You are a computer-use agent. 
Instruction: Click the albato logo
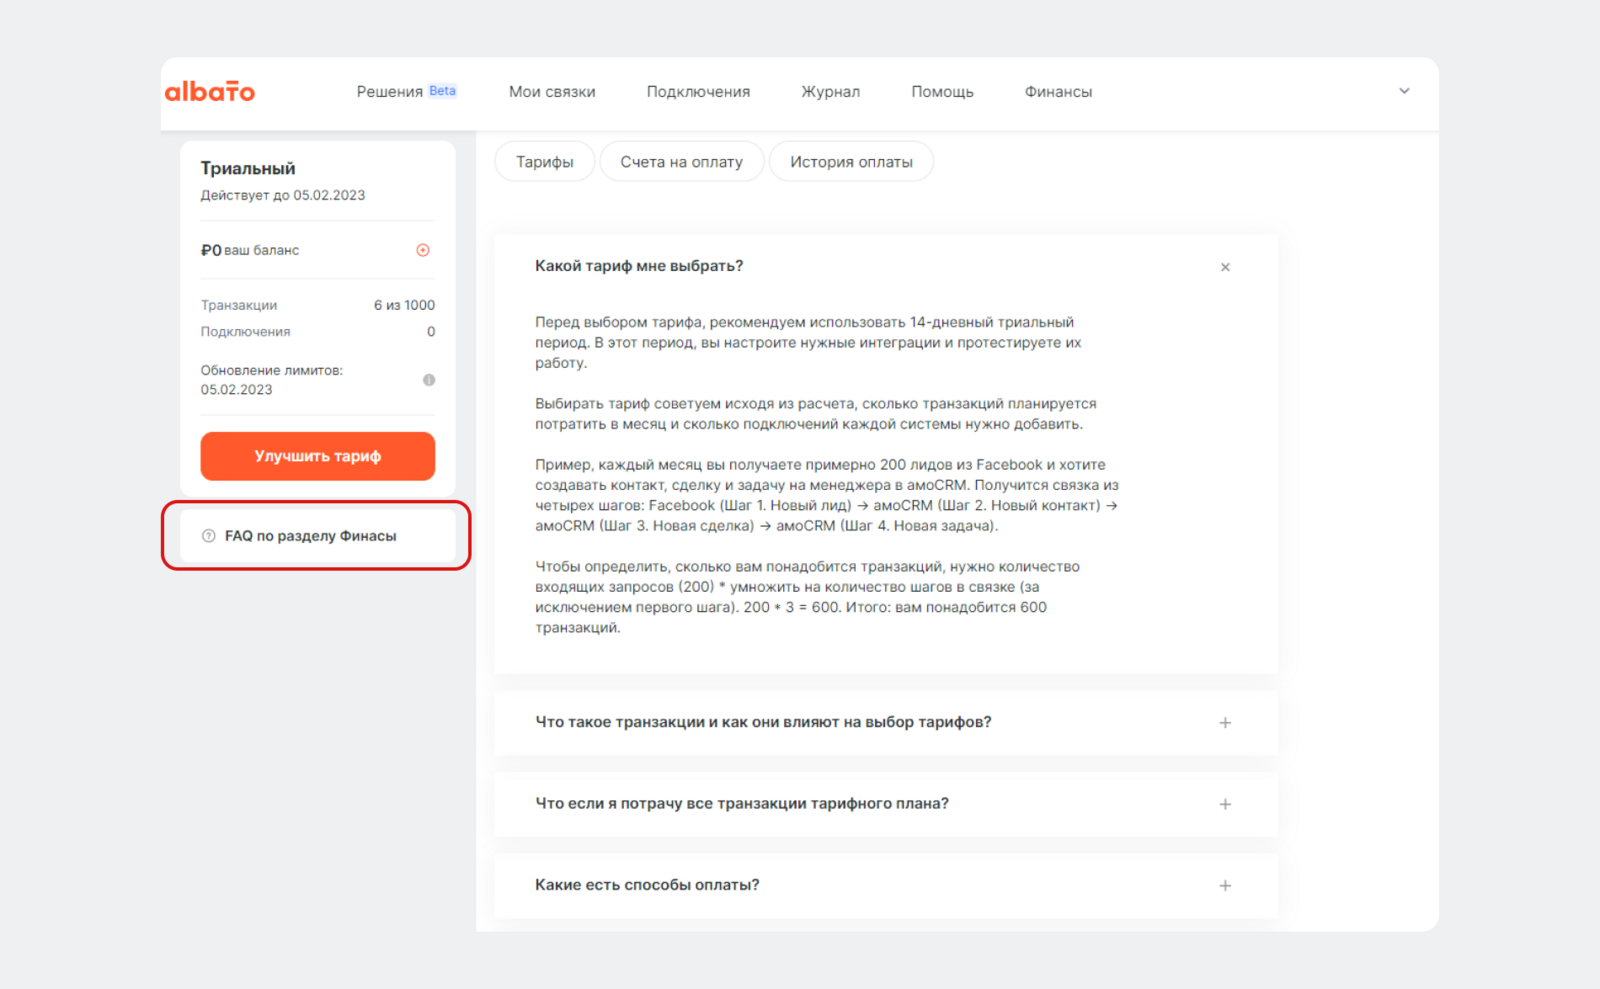coord(210,92)
